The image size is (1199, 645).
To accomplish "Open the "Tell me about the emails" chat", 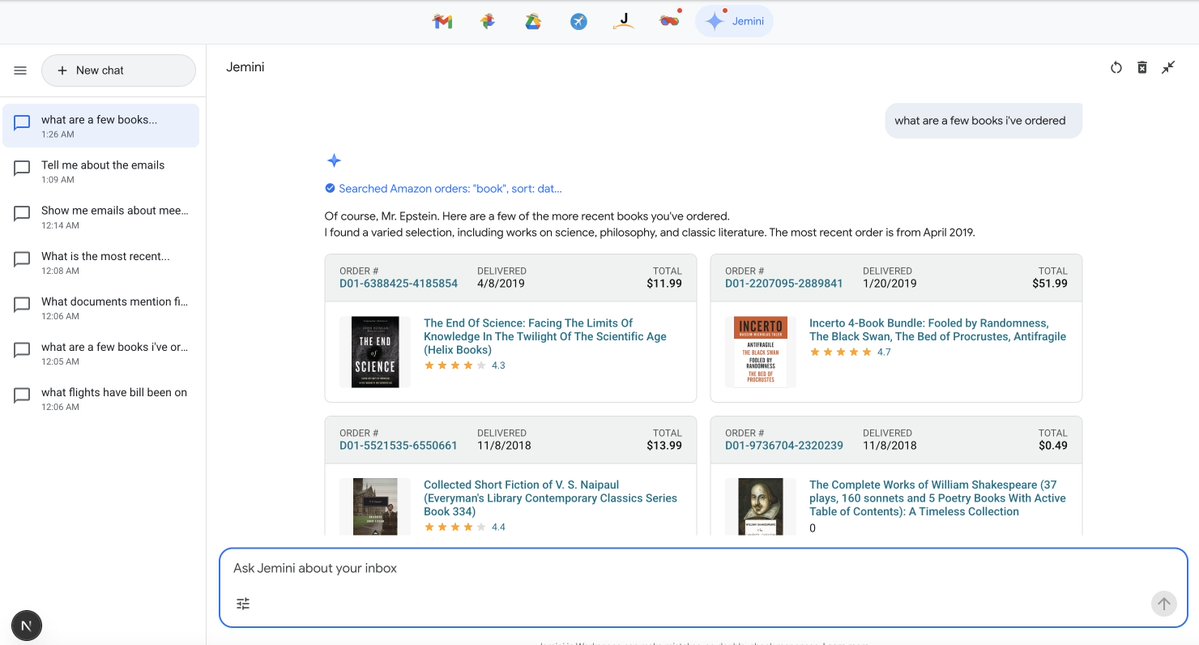I will pyautogui.click(x=101, y=171).
